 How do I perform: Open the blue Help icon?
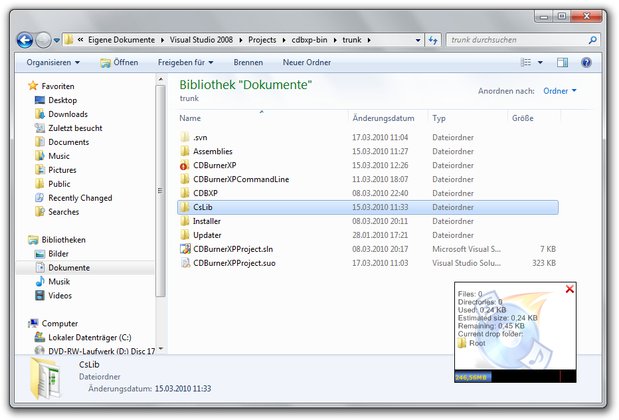click(x=586, y=62)
